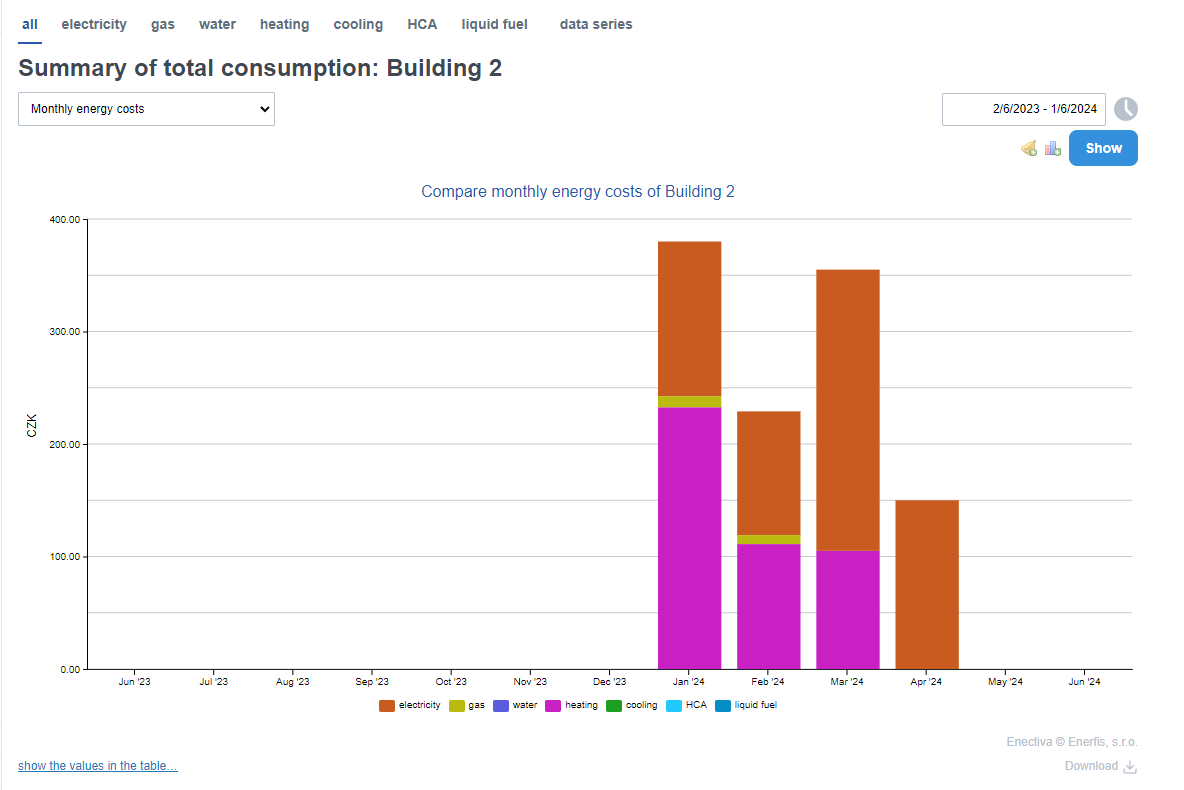Image resolution: width=1184 pixels, height=790 pixels.
Task: Open 'show the values in the table' link
Action: [98, 766]
